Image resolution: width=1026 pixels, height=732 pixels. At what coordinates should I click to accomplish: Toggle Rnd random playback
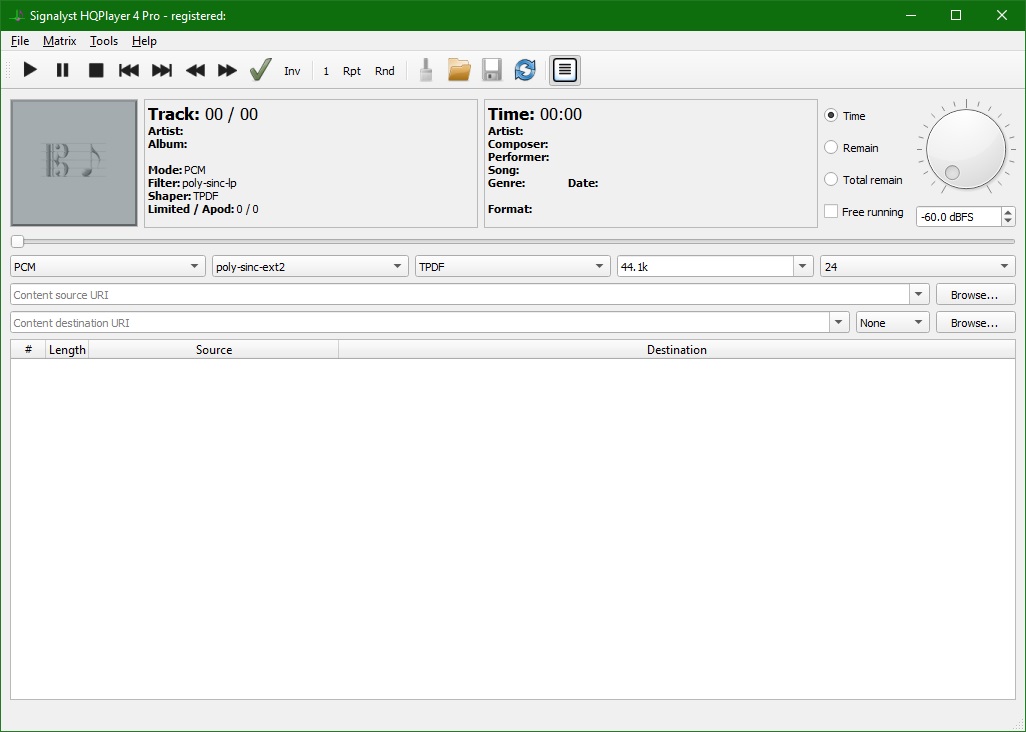(385, 71)
